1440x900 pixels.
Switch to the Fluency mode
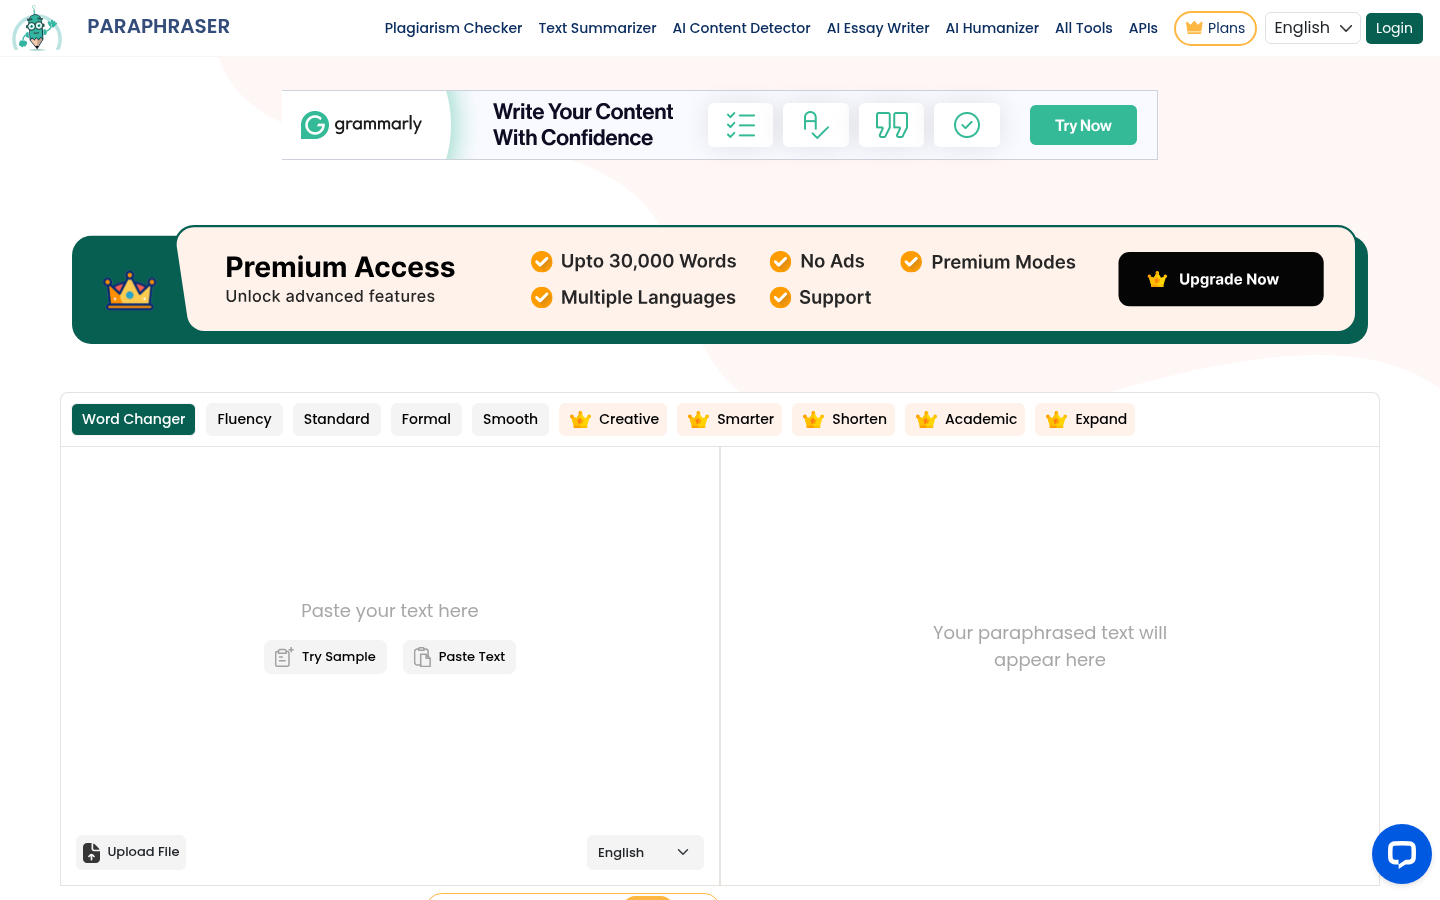[244, 419]
